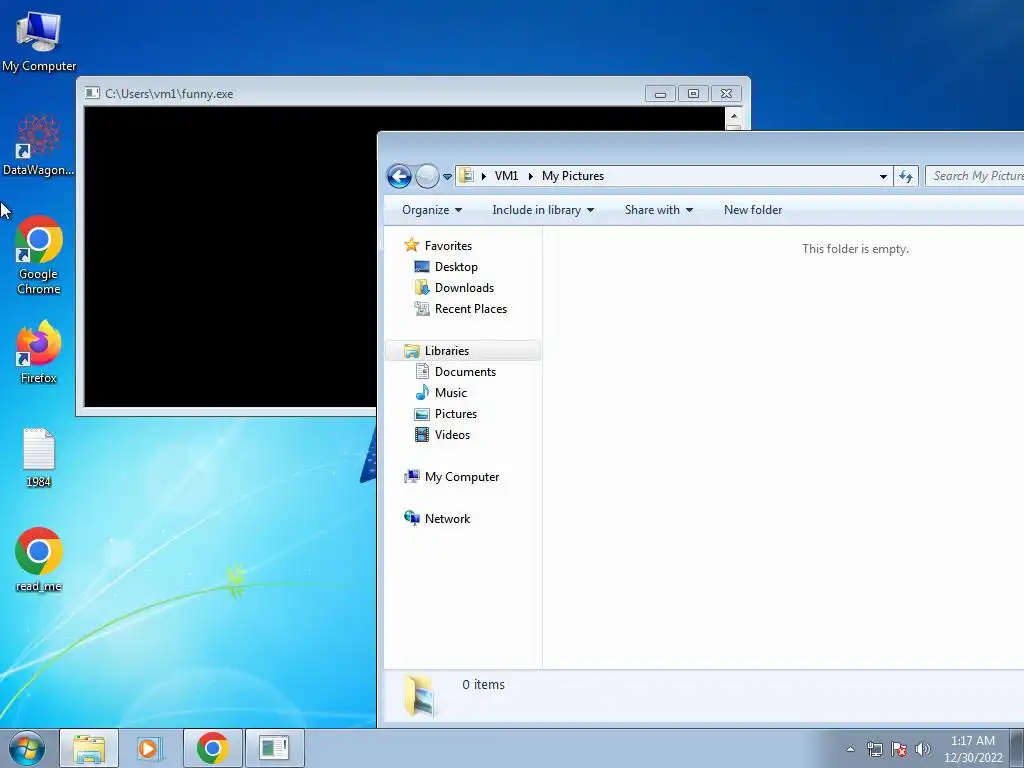The width and height of the screenshot is (1024, 768).
Task: Select Favorites in navigation pane
Action: (448, 246)
